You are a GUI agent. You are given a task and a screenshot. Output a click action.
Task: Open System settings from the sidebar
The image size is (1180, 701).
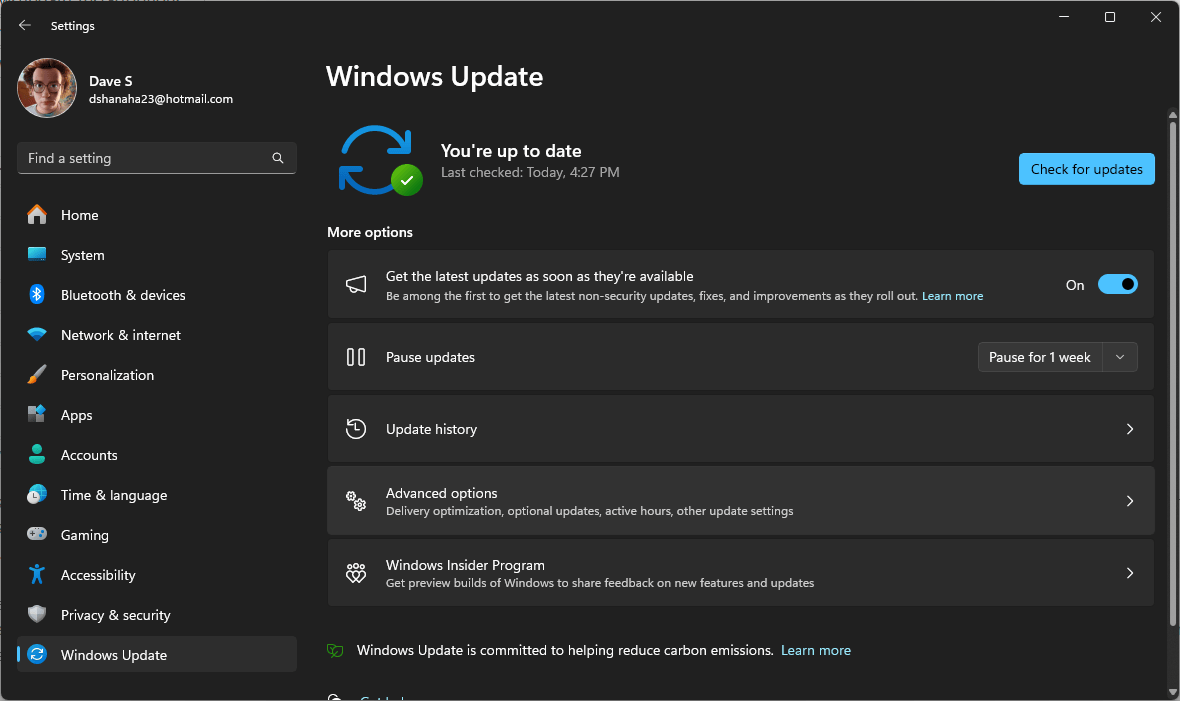coord(82,255)
